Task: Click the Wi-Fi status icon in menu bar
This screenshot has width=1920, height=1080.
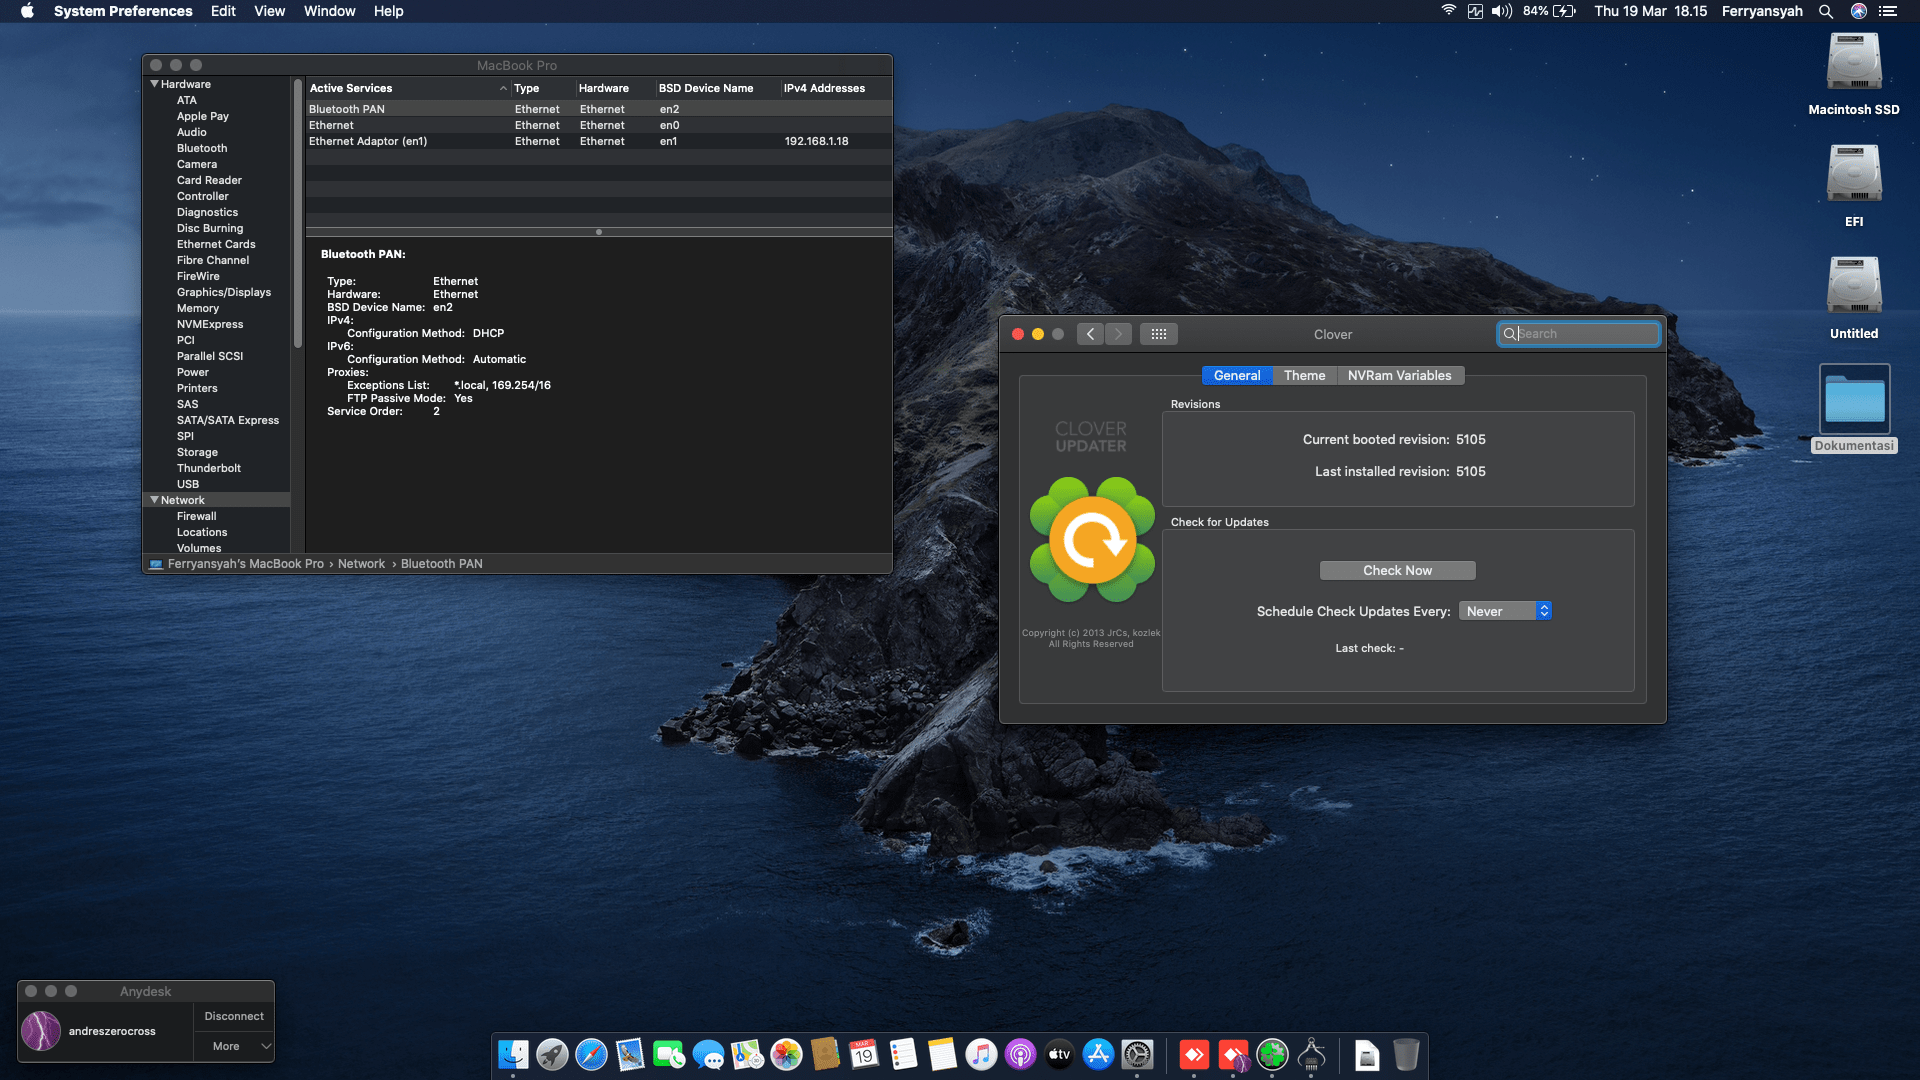Action: click(x=1448, y=11)
